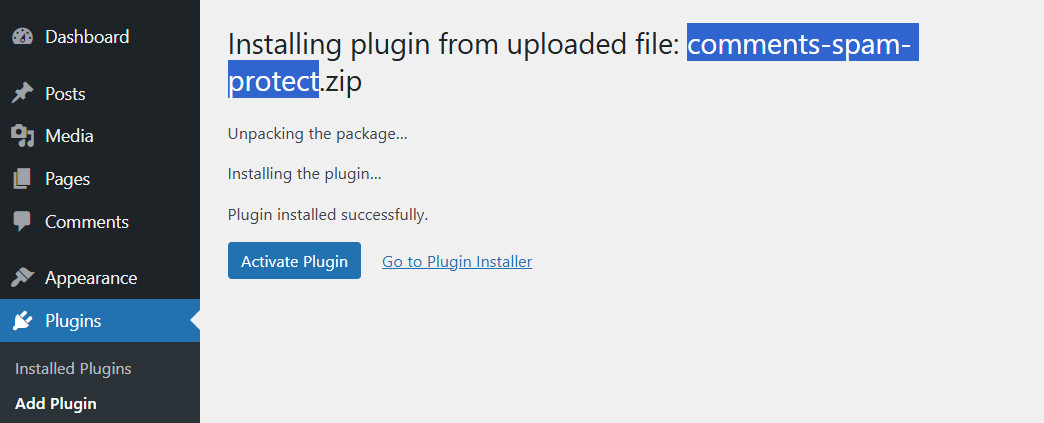1044x423 pixels.
Task: Click the Media library icon
Action: pyautogui.click(x=22, y=136)
